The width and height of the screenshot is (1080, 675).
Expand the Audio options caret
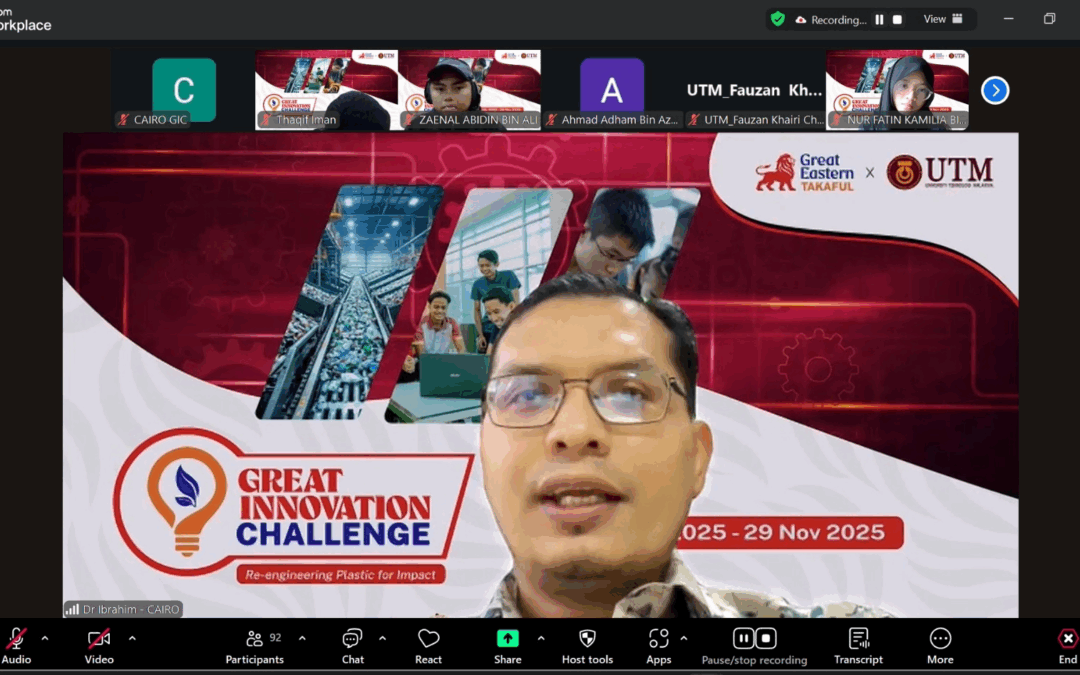(x=45, y=638)
